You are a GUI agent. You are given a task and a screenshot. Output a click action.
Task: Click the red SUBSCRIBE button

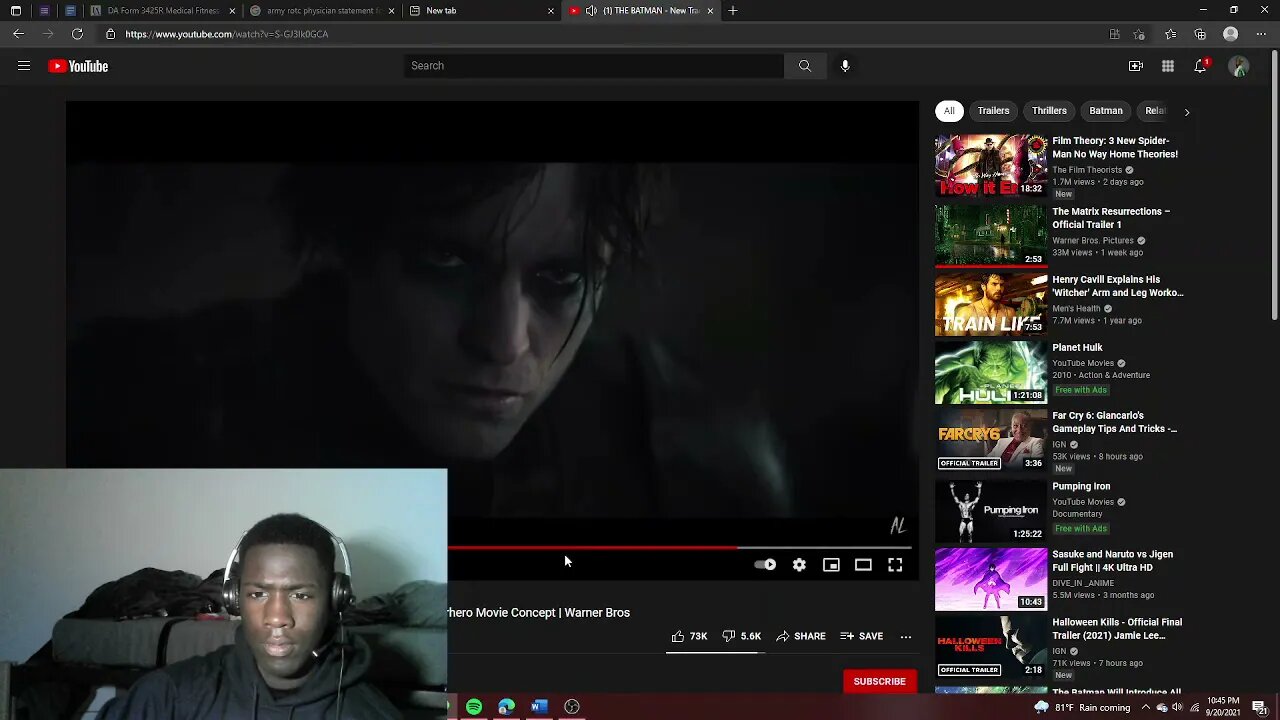(879, 682)
